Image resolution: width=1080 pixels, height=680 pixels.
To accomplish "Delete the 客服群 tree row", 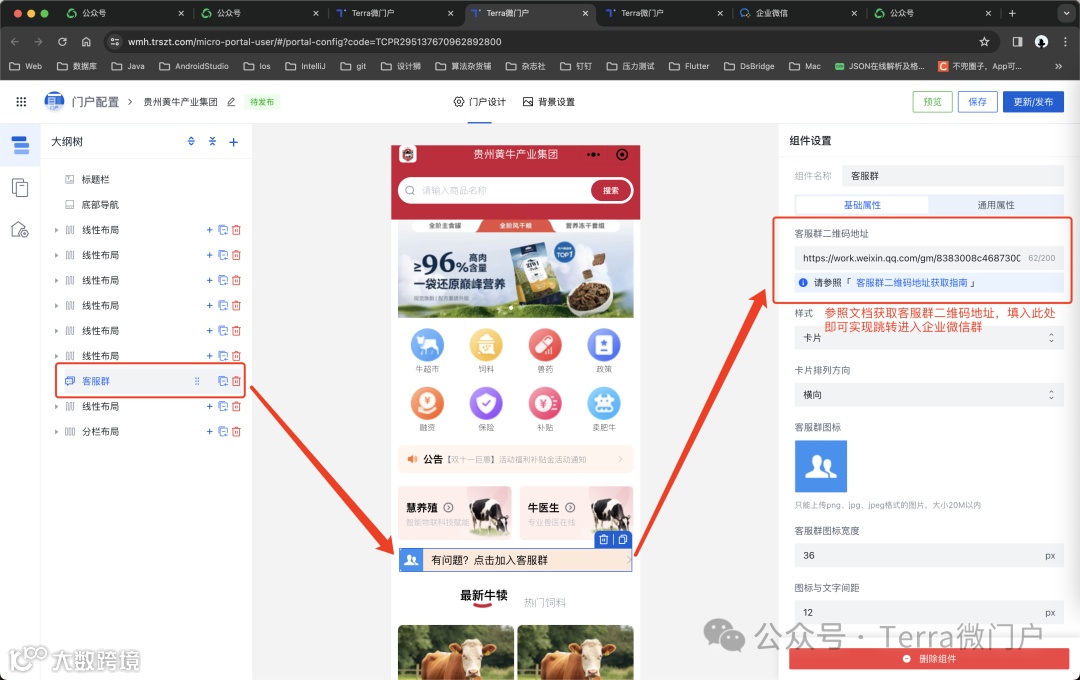I will (236, 381).
